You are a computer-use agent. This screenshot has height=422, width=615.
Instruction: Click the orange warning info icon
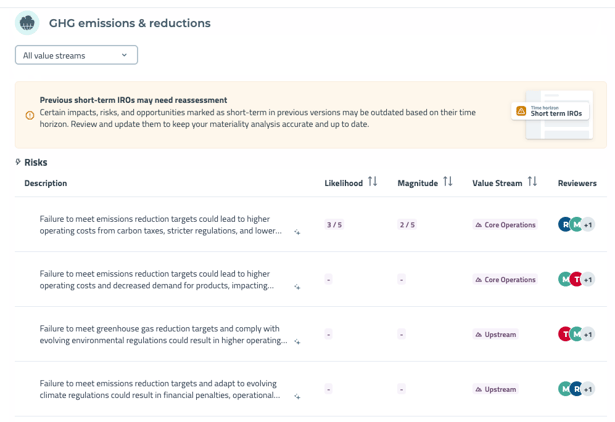(30, 115)
